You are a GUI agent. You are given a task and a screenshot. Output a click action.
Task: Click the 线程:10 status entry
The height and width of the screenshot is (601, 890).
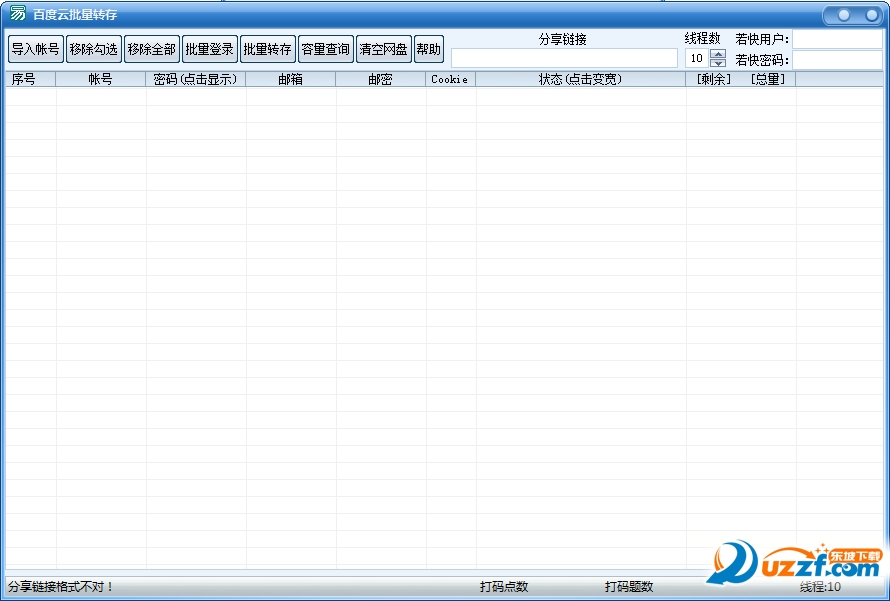click(820, 586)
